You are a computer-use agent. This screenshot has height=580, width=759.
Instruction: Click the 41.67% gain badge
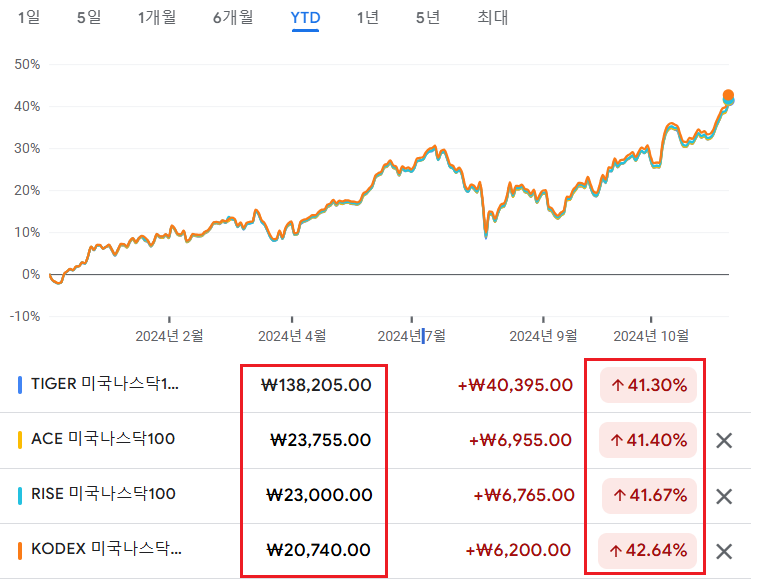tap(649, 495)
